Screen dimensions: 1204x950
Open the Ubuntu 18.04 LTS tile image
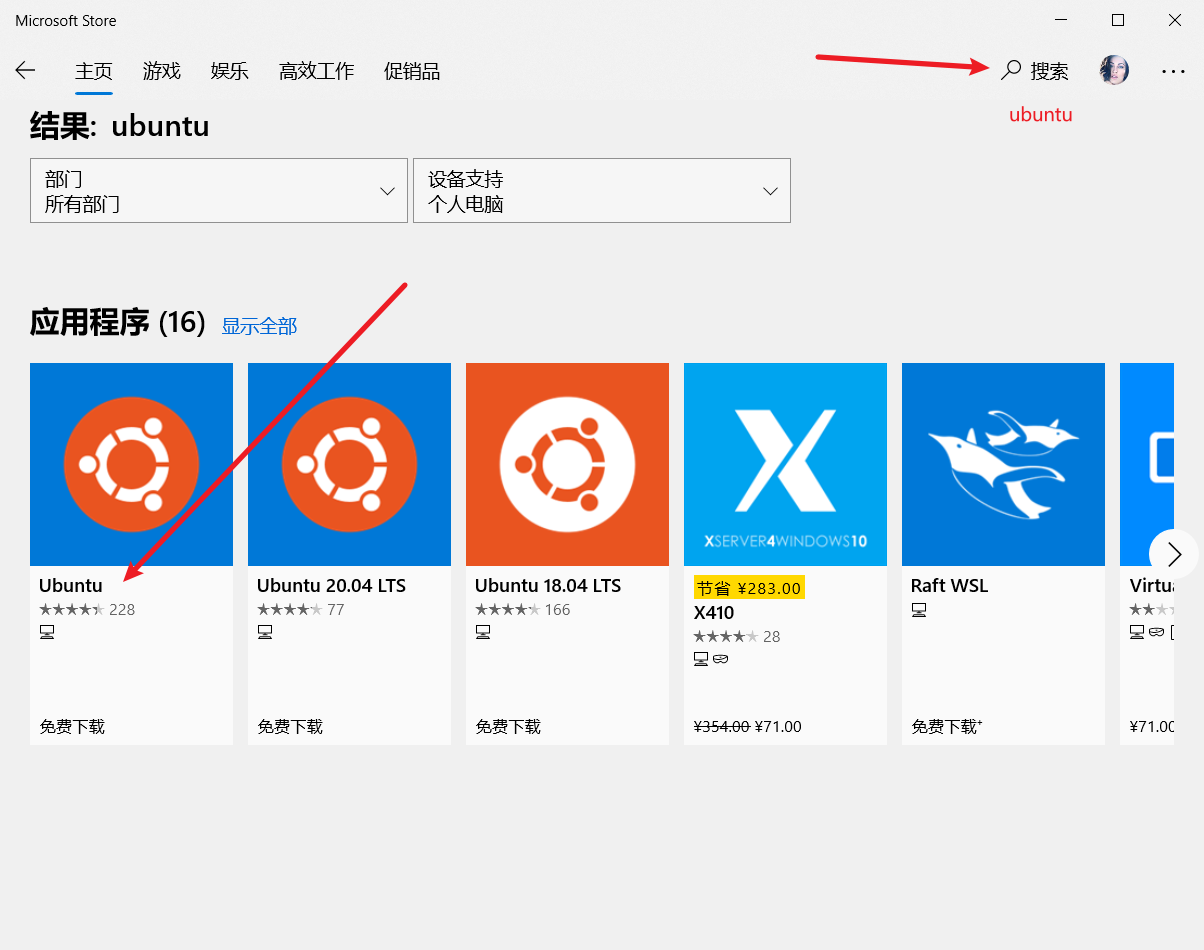pos(567,464)
